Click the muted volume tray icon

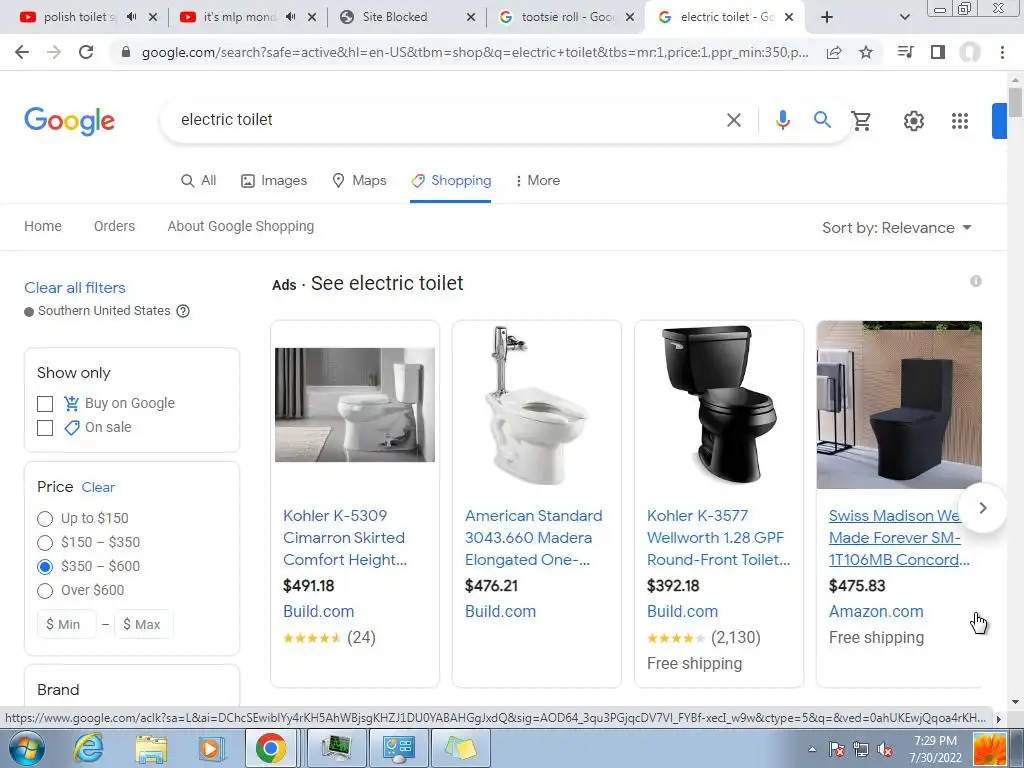pos(885,750)
